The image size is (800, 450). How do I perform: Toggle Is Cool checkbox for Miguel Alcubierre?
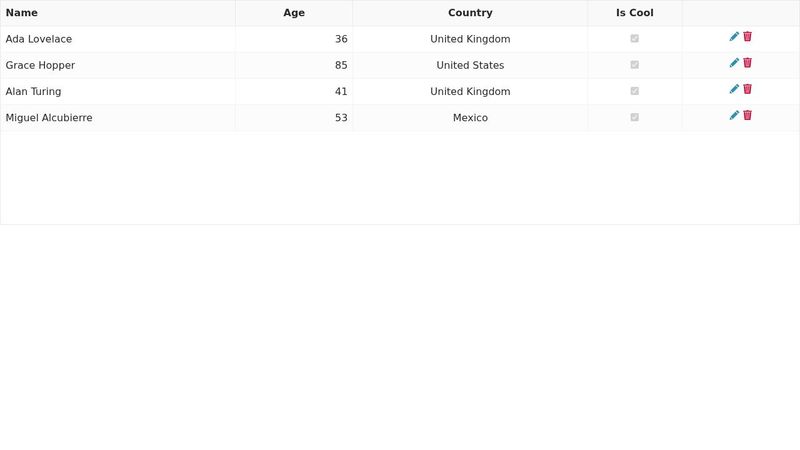[634, 117]
